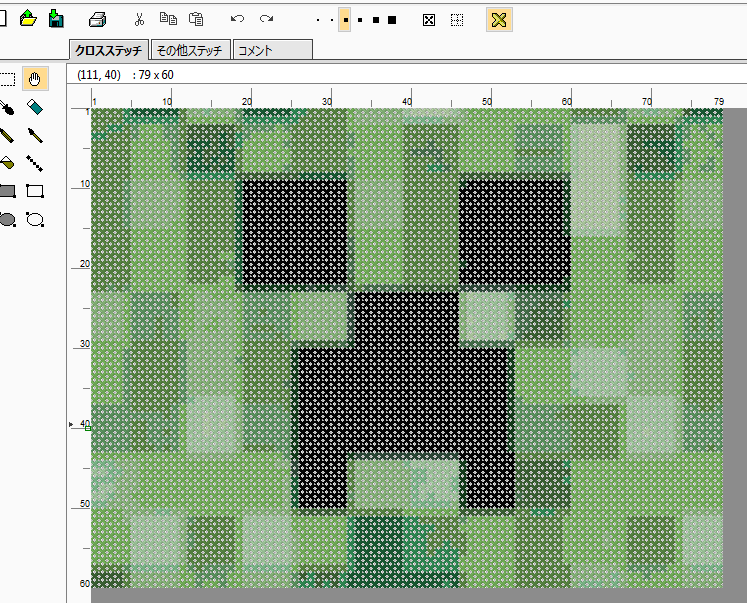Image resolution: width=747 pixels, height=603 pixels.
Task: Select the paint bucket fill tool
Action: [x=7, y=163]
